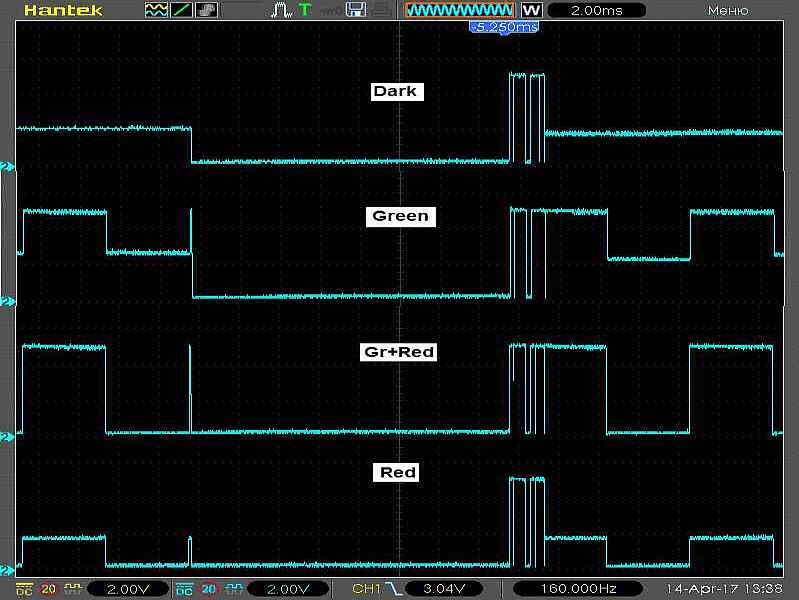Click the 2.00ms timebase readout

[x=597, y=10]
